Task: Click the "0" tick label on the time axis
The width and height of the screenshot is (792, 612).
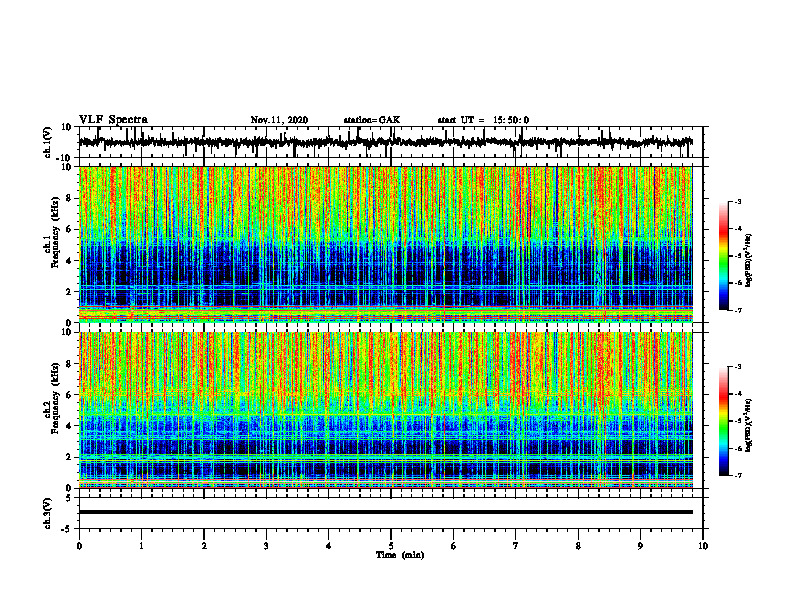Action: [79, 546]
